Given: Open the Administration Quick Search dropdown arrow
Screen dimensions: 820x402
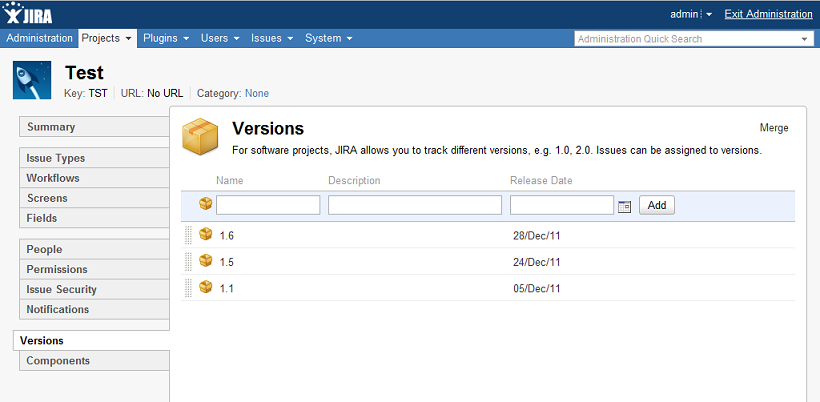Looking at the screenshot, I should (804, 39).
